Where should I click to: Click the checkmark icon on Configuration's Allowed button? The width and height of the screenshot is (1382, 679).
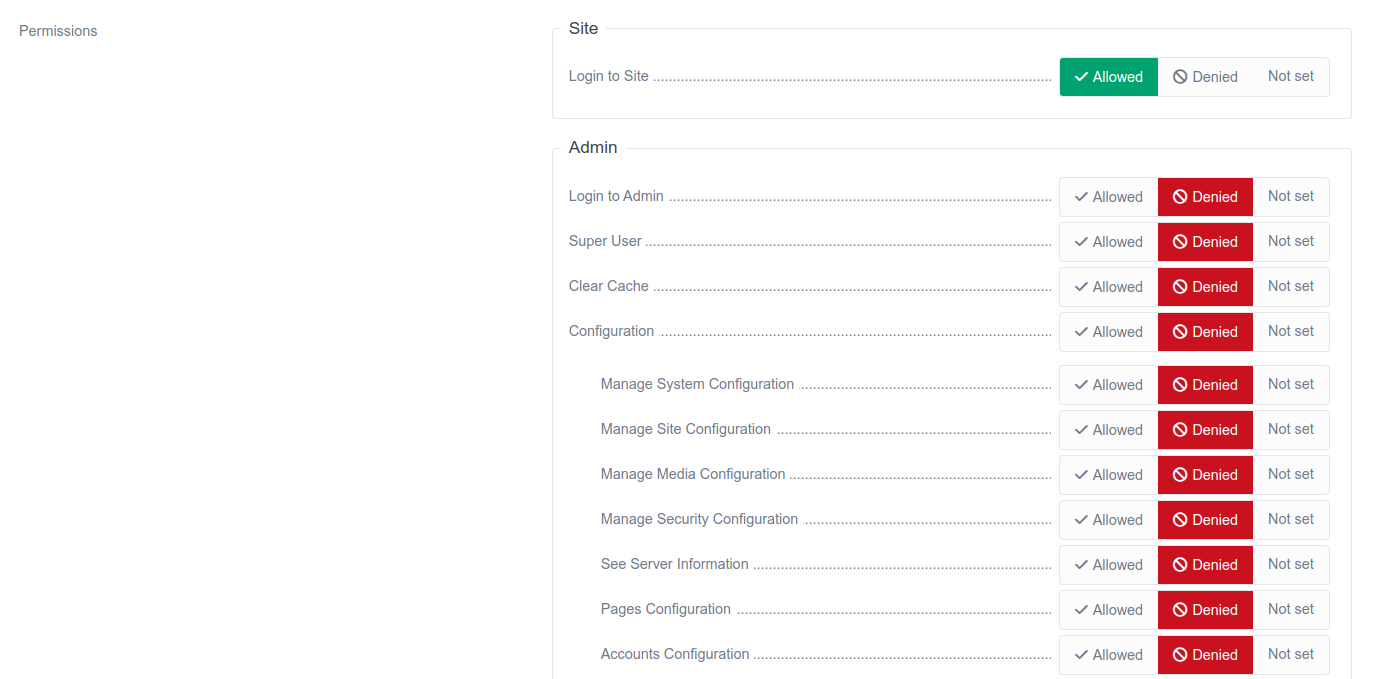click(1081, 332)
